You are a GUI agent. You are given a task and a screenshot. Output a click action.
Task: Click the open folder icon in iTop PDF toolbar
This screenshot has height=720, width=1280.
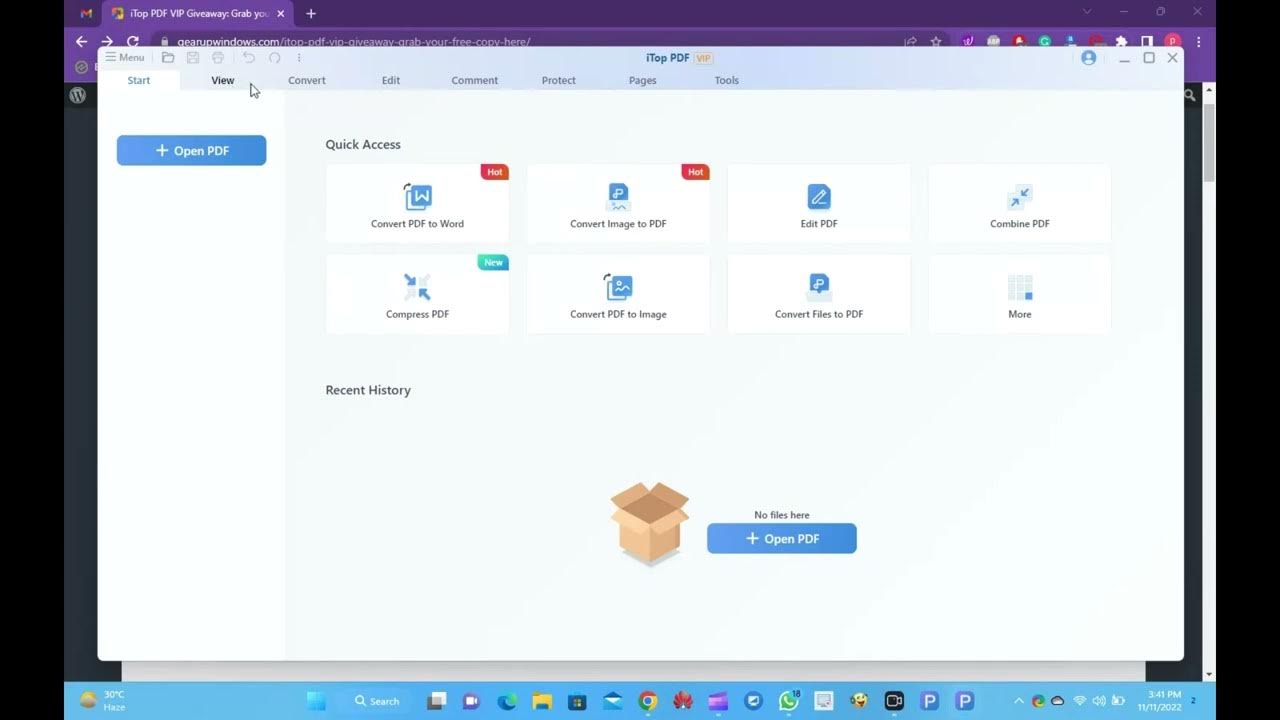[x=168, y=58]
